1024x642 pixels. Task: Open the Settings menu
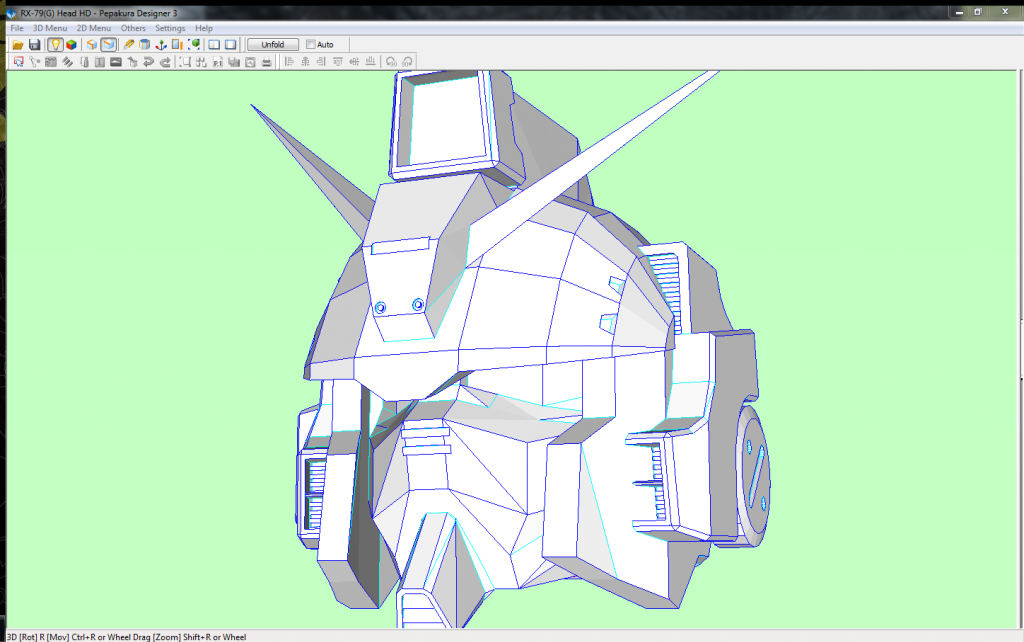pos(170,28)
